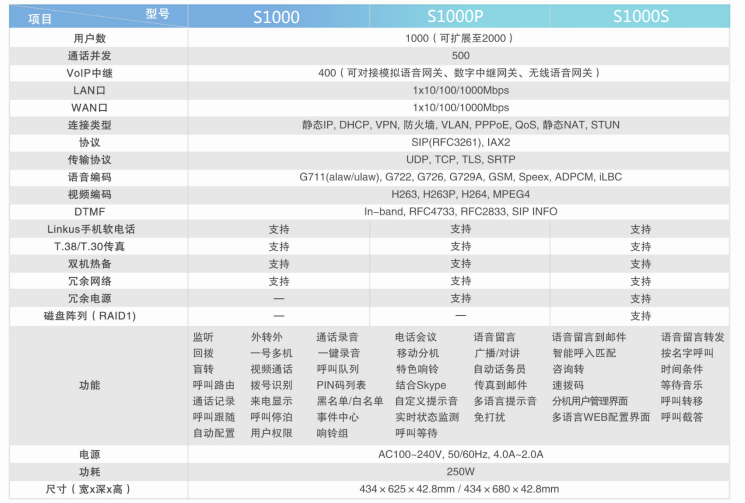Select the 电话会议 feature entry

pyautogui.click(x=416, y=338)
